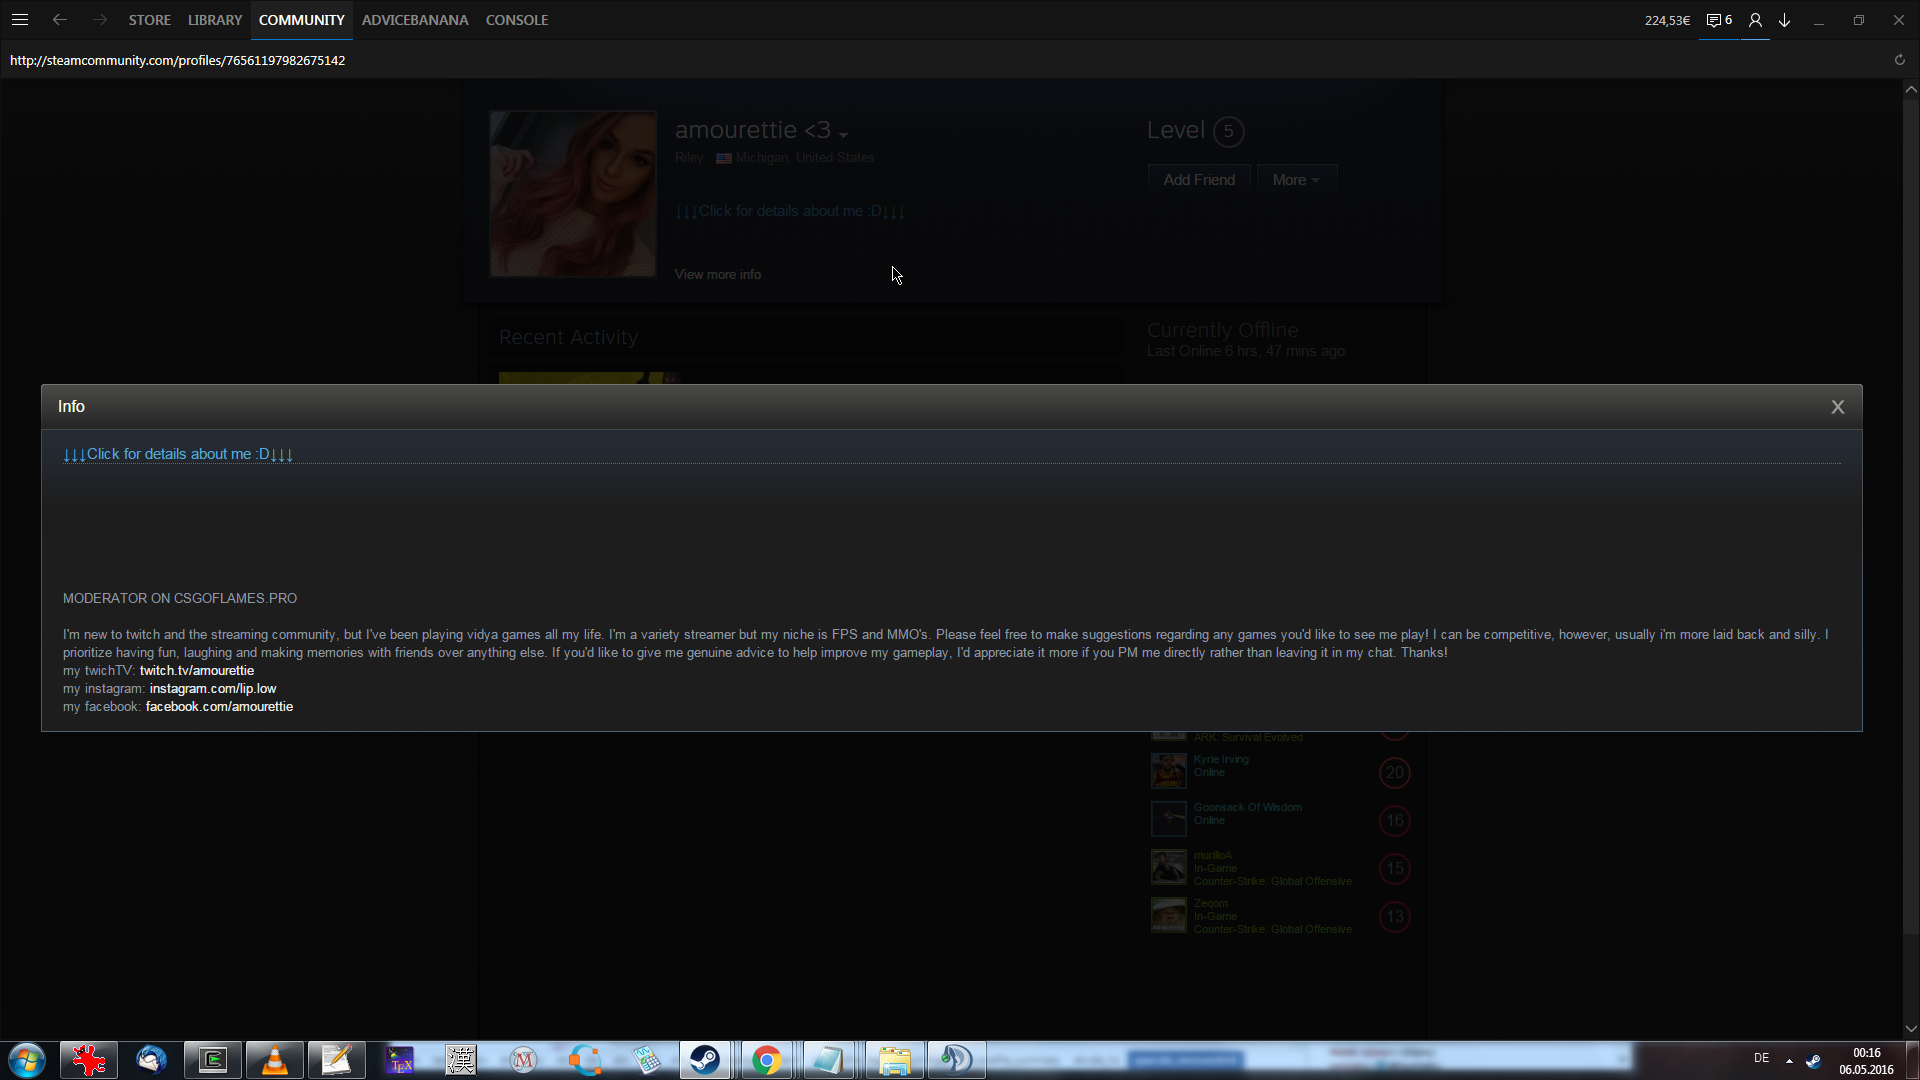Open the hamburger menu icon
This screenshot has width=1920, height=1080.
click(x=20, y=20)
